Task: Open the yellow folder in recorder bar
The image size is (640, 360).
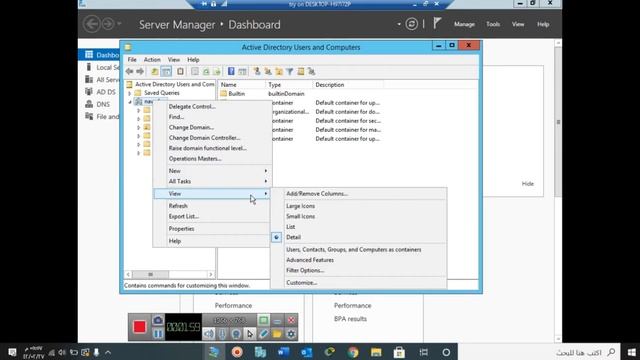Action: (x=277, y=334)
